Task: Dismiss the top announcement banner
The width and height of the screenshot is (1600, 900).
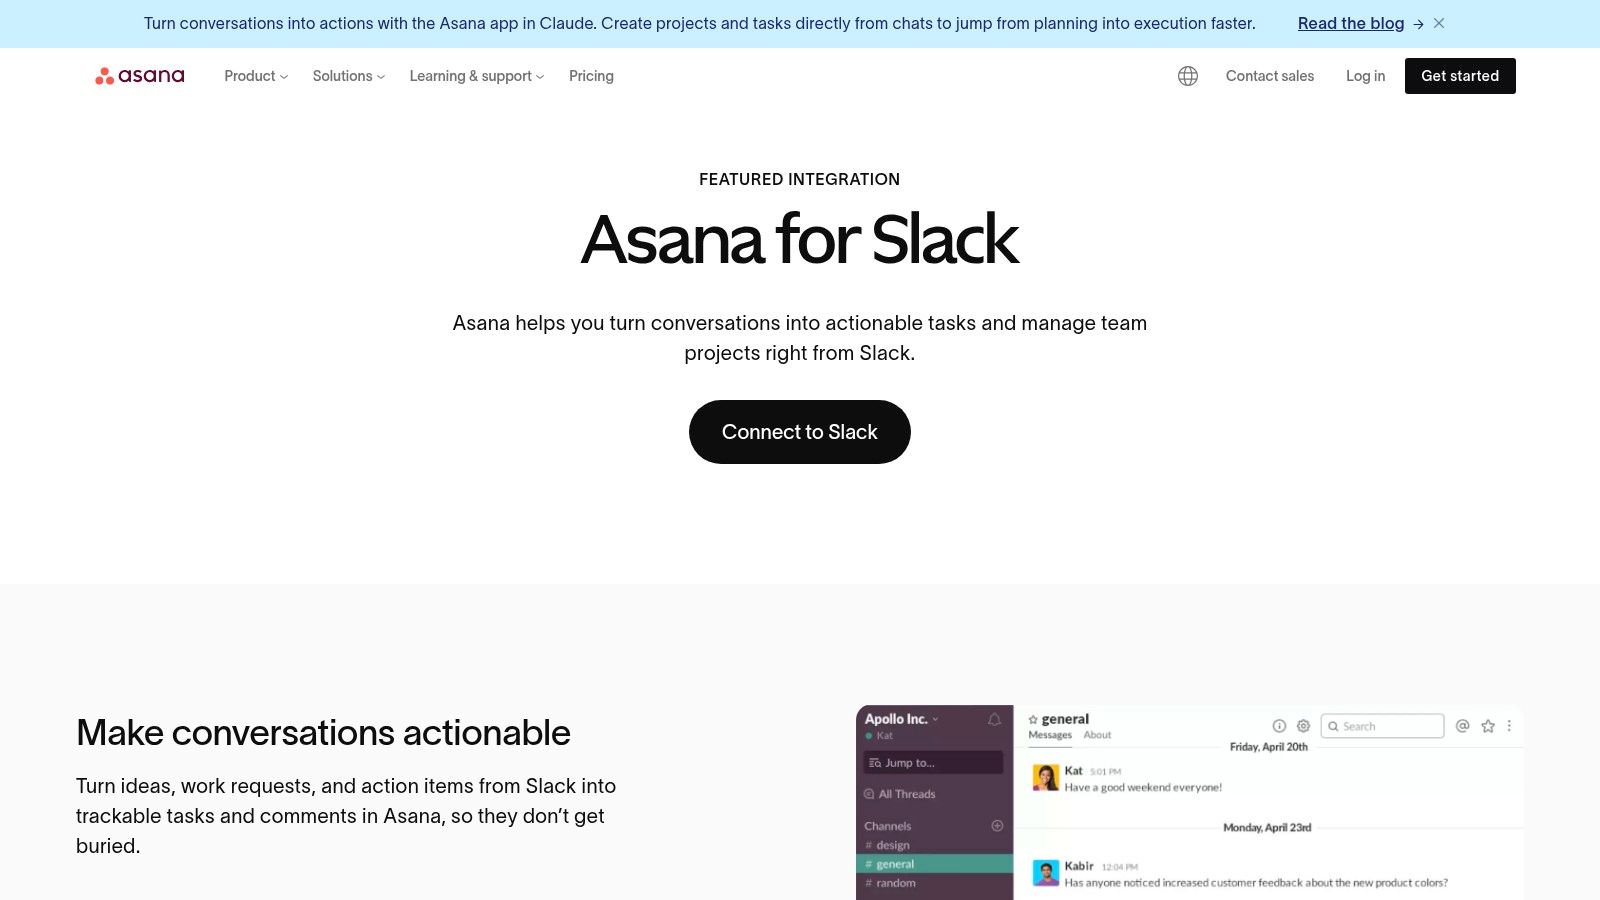Action: (1439, 23)
